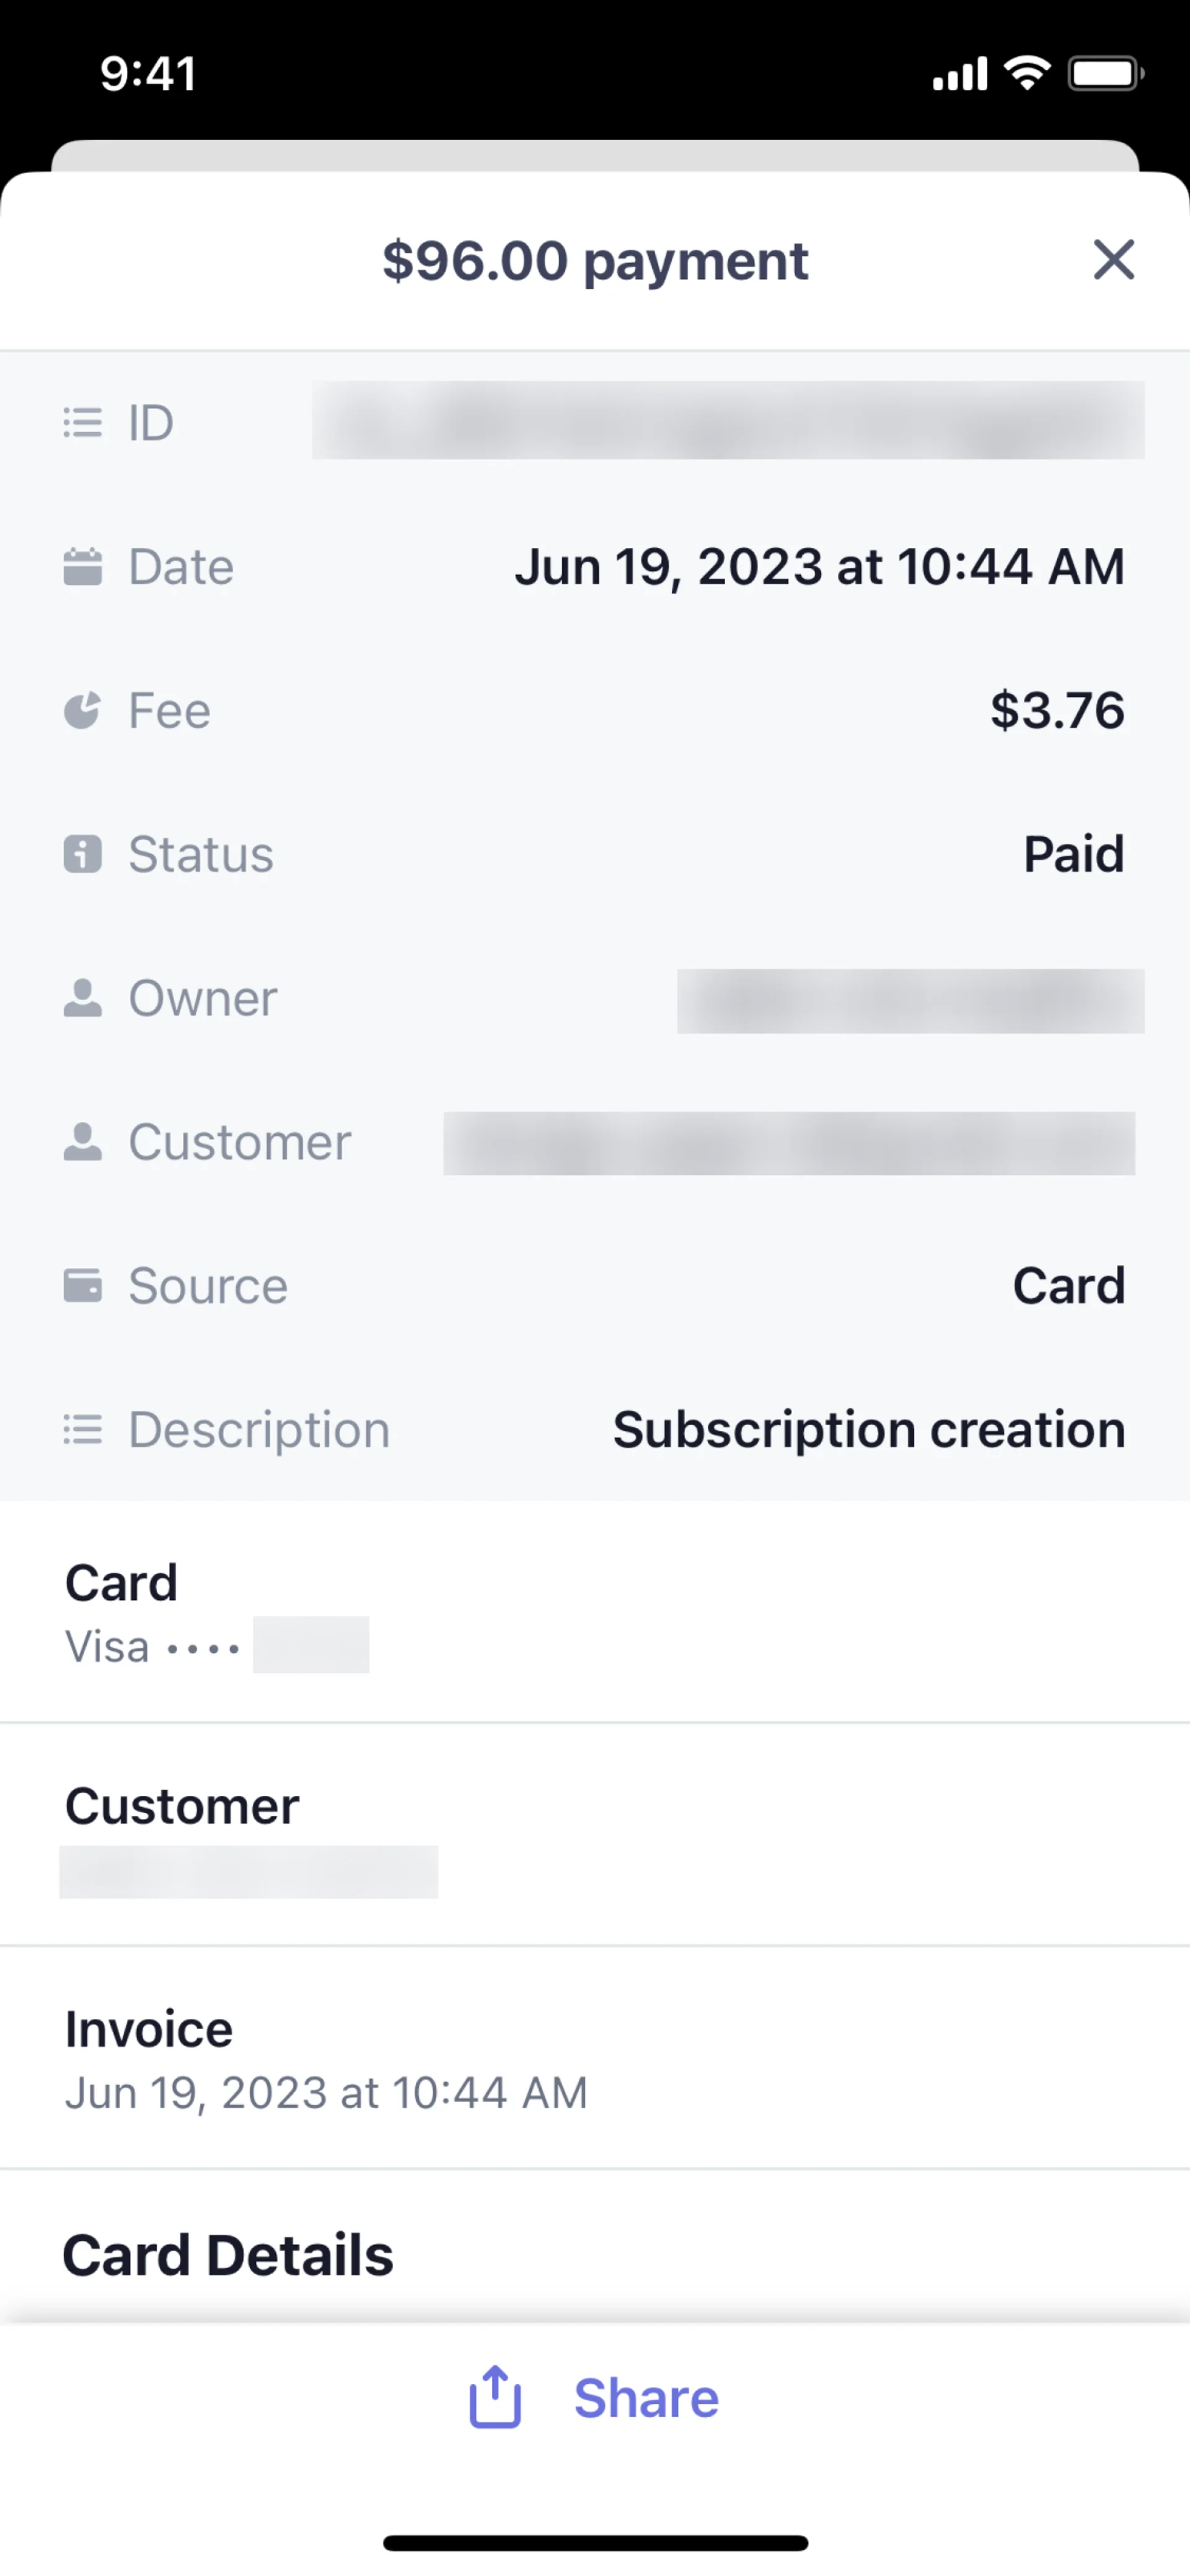Tap the person icon beside Owner
This screenshot has width=1190, height=2576.
pos(82,998)
